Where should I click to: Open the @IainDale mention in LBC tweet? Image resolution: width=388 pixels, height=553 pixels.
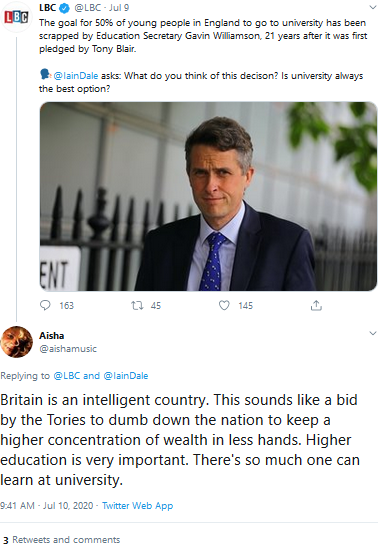coord(76,76)
